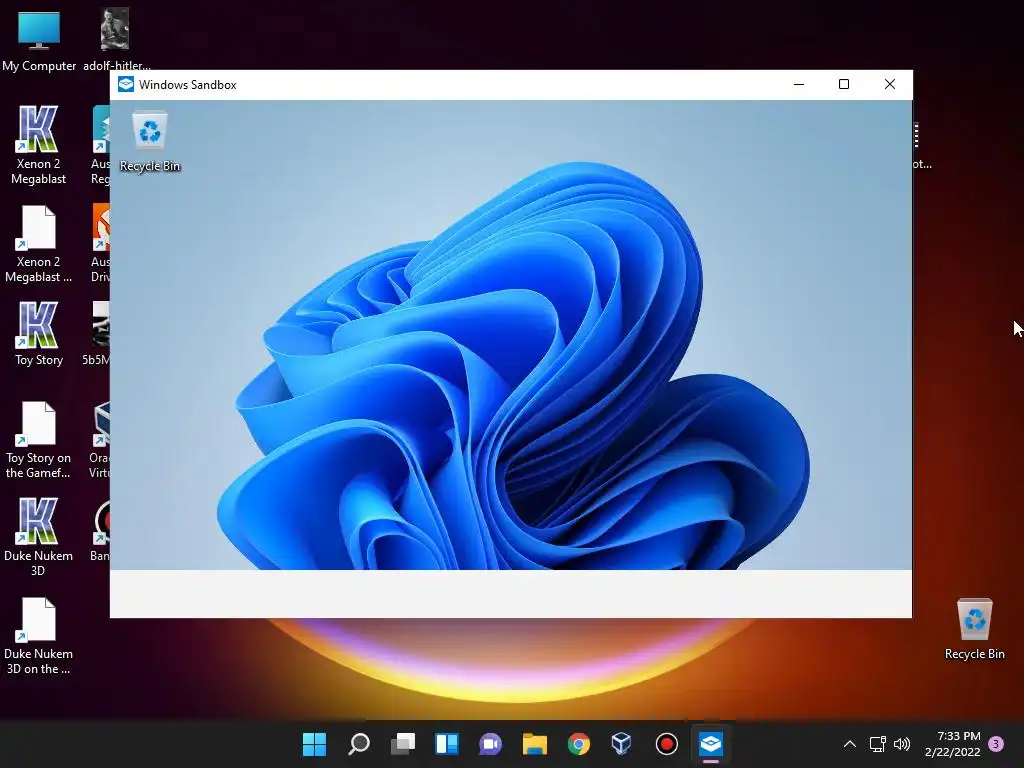Open the Chat app in taskbar

[x=490, y=744]
